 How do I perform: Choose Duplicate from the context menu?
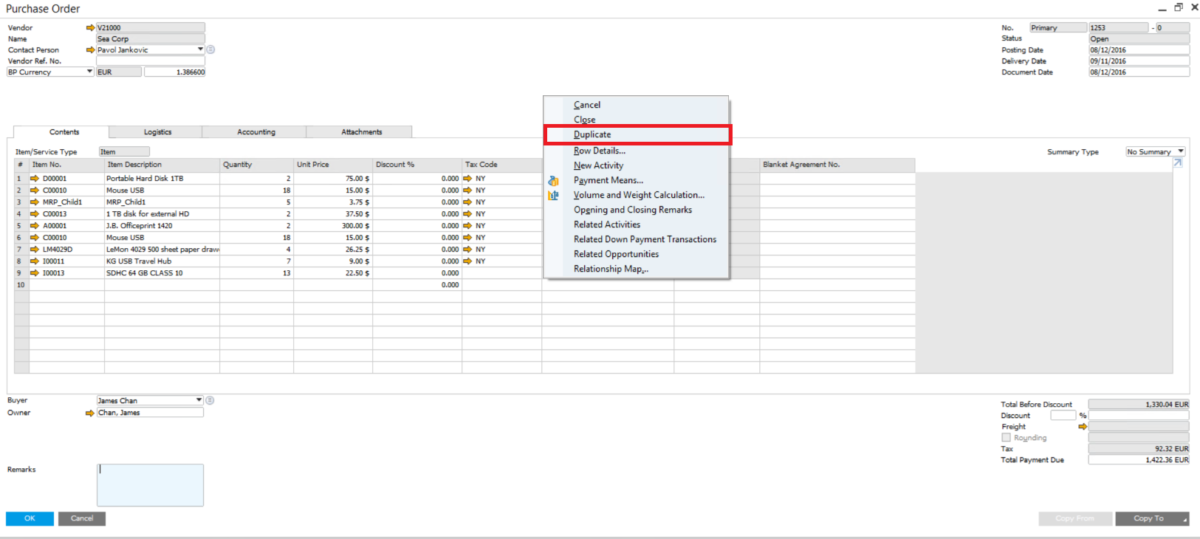592,135
